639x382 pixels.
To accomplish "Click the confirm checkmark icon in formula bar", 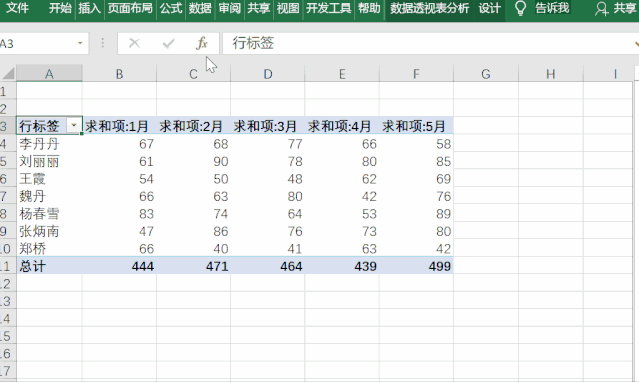I will pyautogui.click(x=168, y=43).
